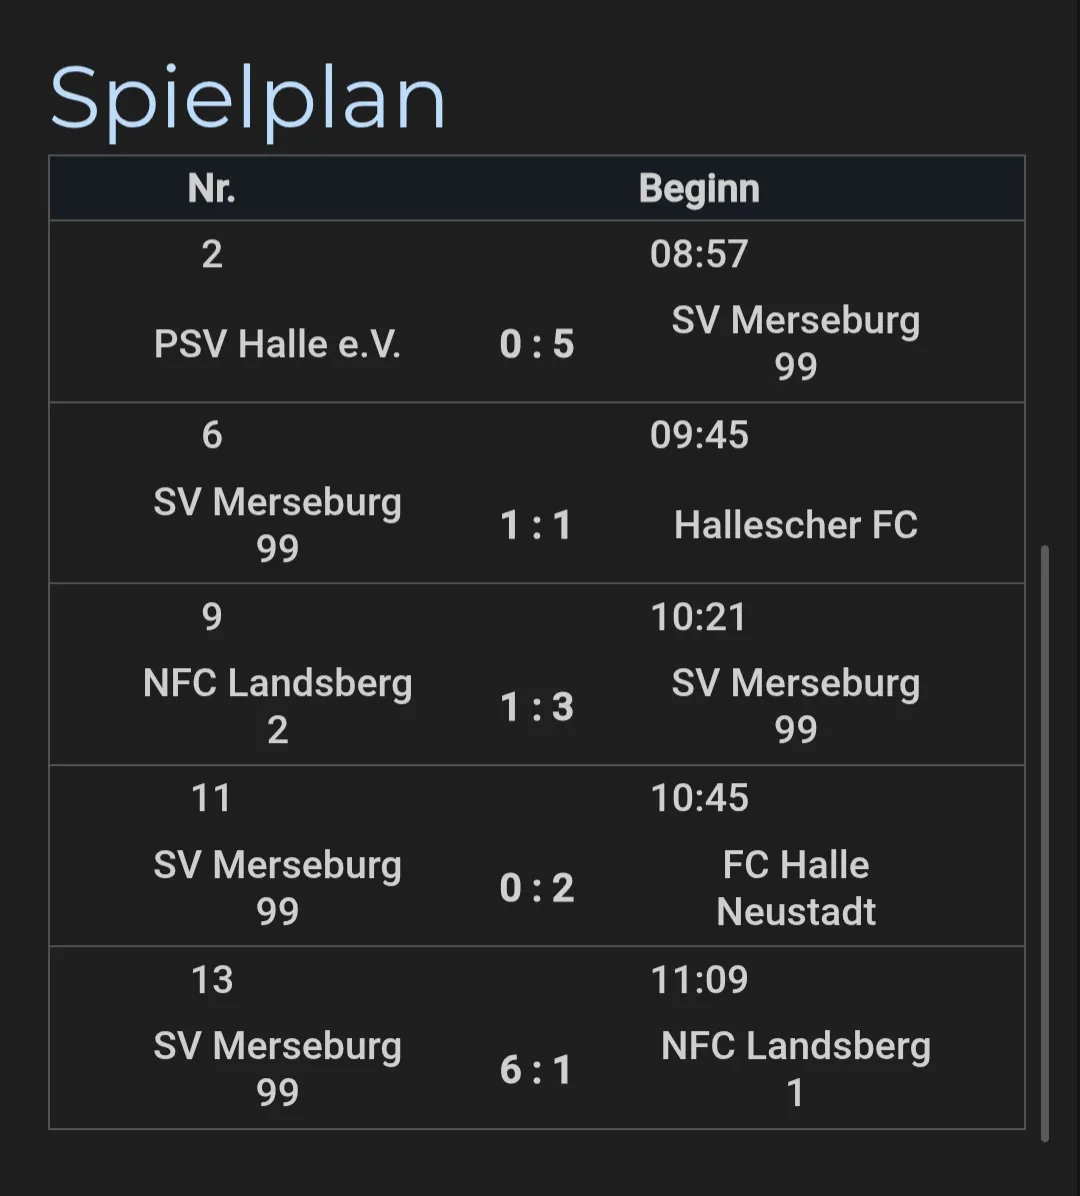
Task: Open Hallescher FC team entry
Action: 795,525
